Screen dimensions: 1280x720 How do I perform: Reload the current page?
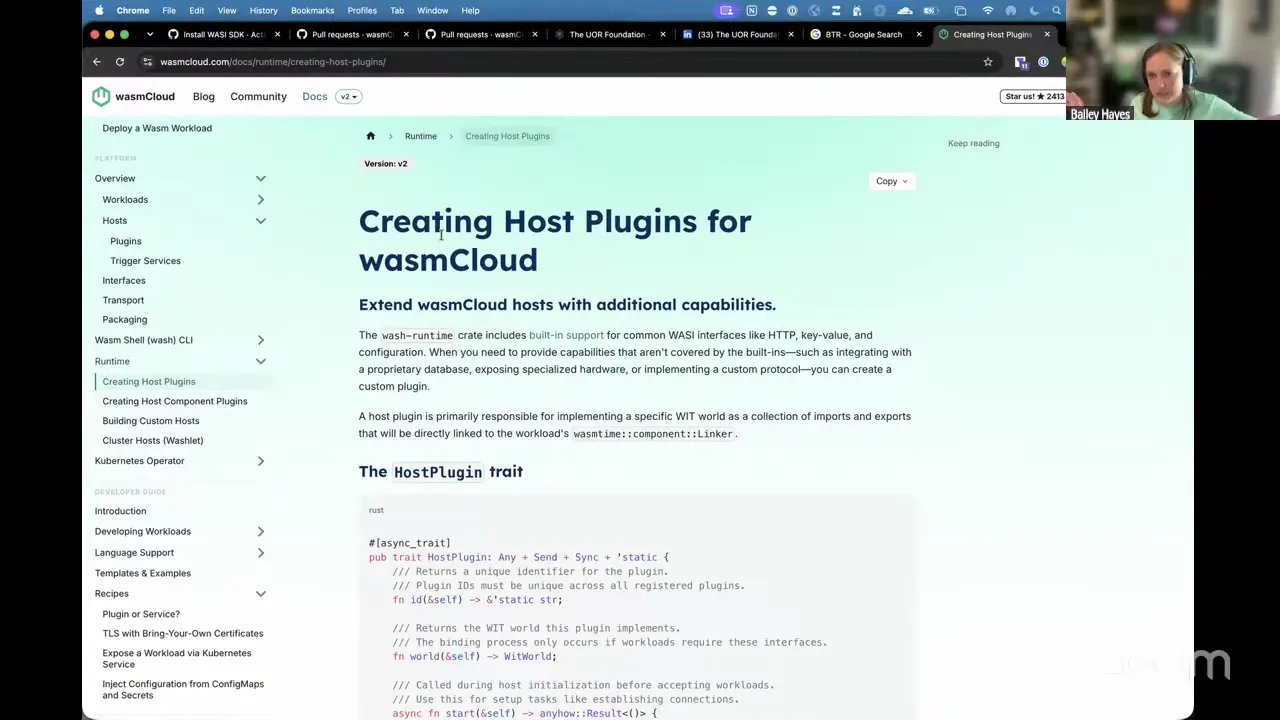pos(120,62)
